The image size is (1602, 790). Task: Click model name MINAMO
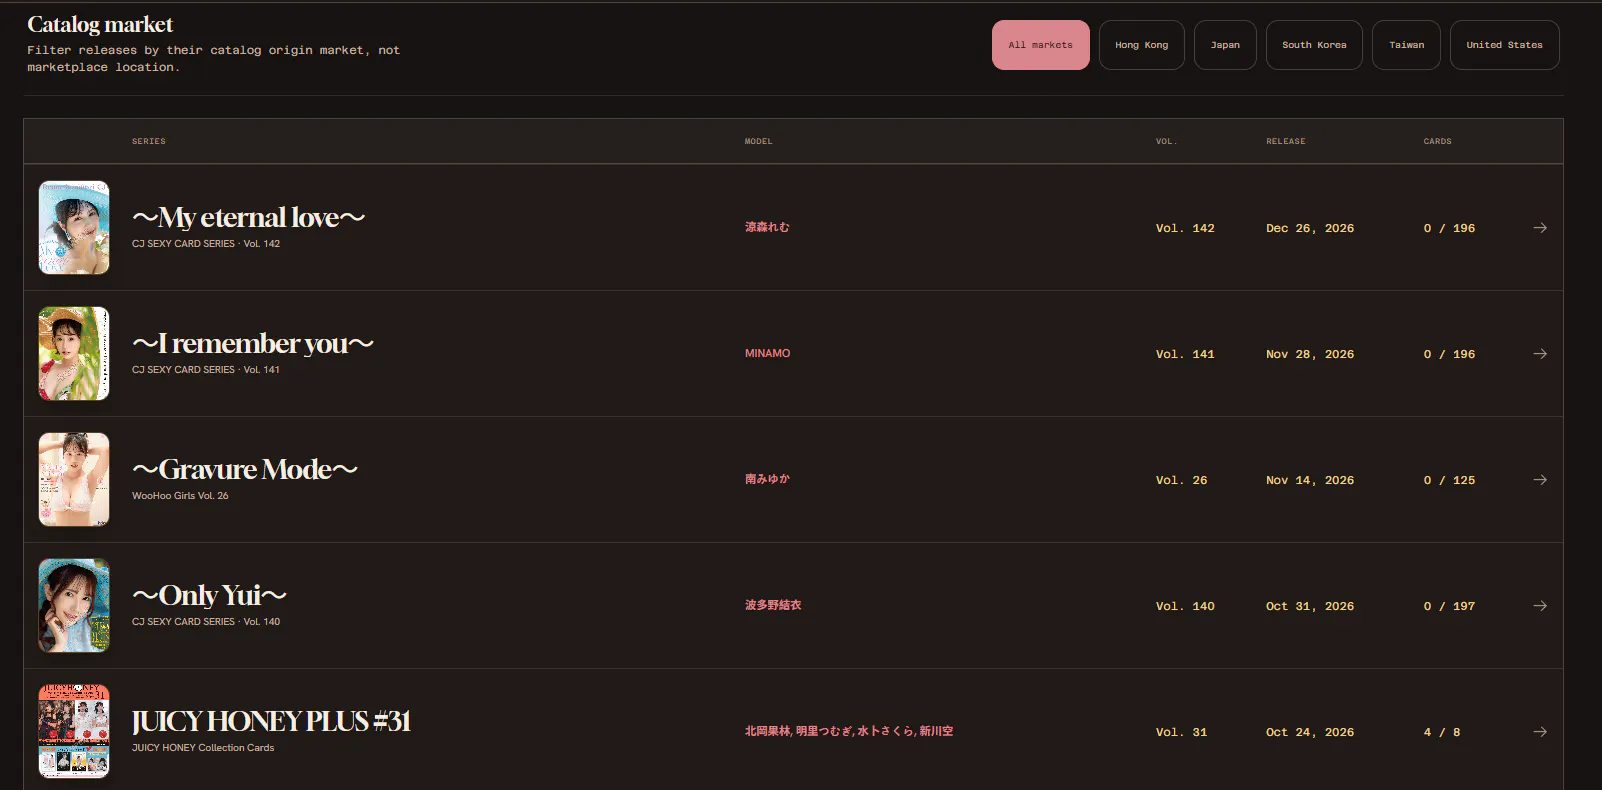tap(767, 353)
